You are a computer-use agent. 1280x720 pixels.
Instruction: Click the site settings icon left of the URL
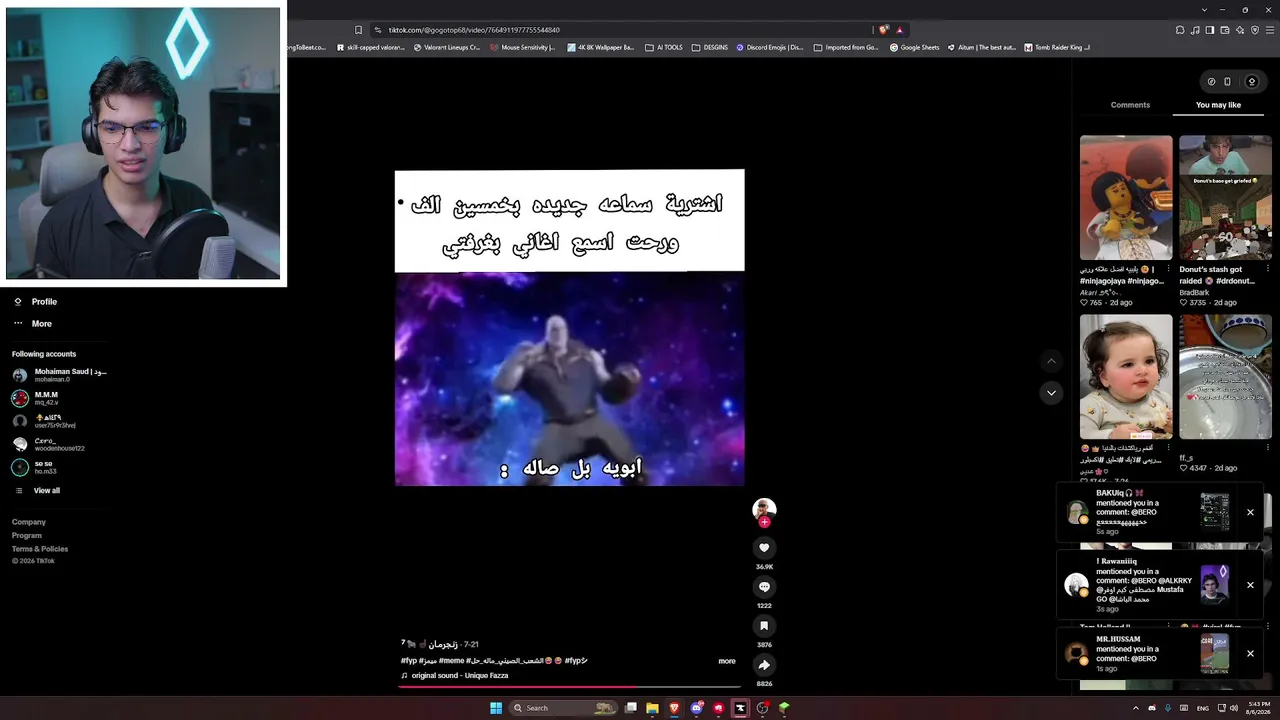(x=379, y=30)
